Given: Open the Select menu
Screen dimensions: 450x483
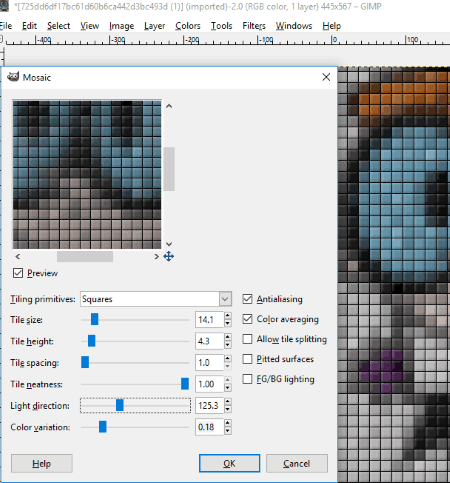Looking at the screenshot, I should 58,26.
